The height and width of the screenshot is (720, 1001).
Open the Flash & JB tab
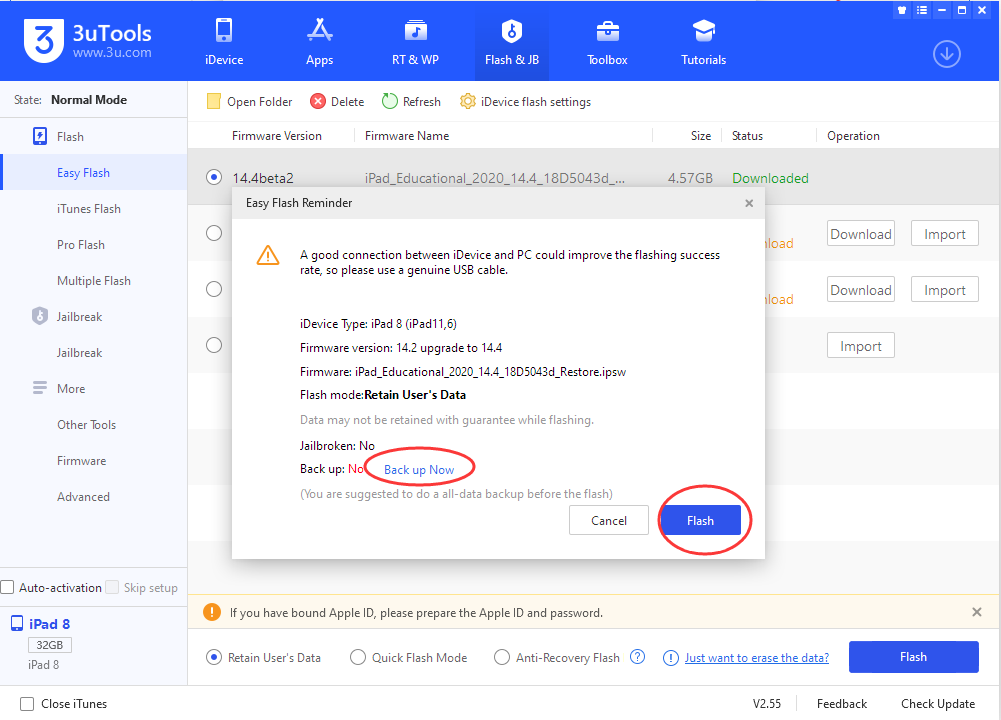click(511, 42)
